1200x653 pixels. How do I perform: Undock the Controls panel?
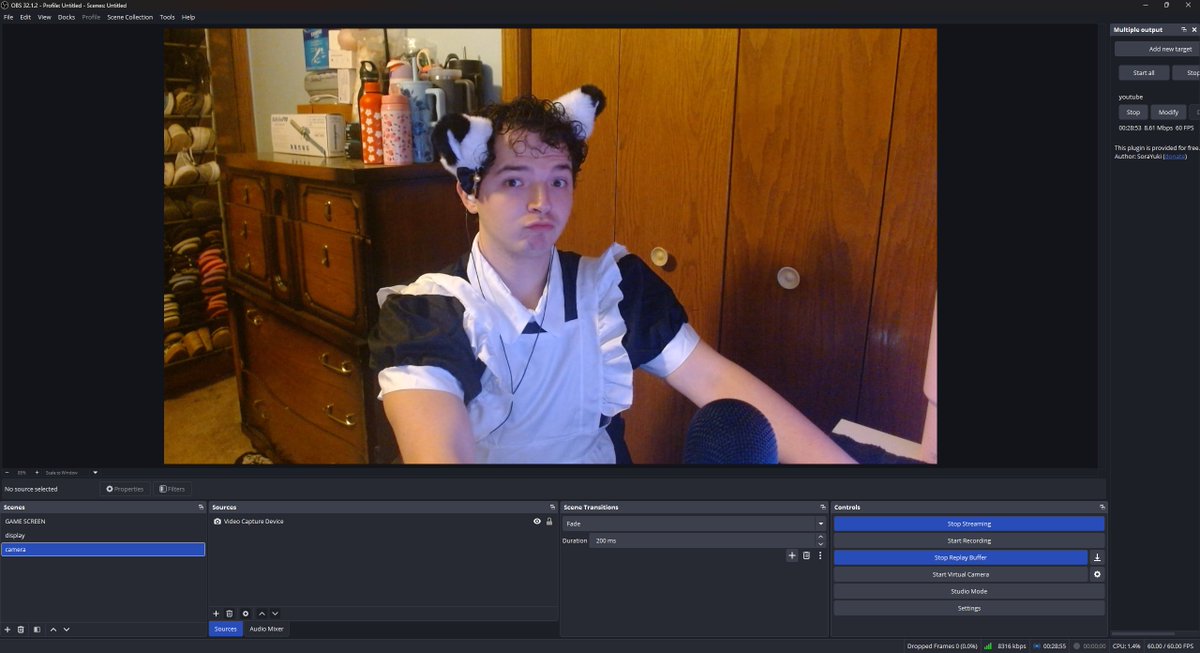(1102, 507)
